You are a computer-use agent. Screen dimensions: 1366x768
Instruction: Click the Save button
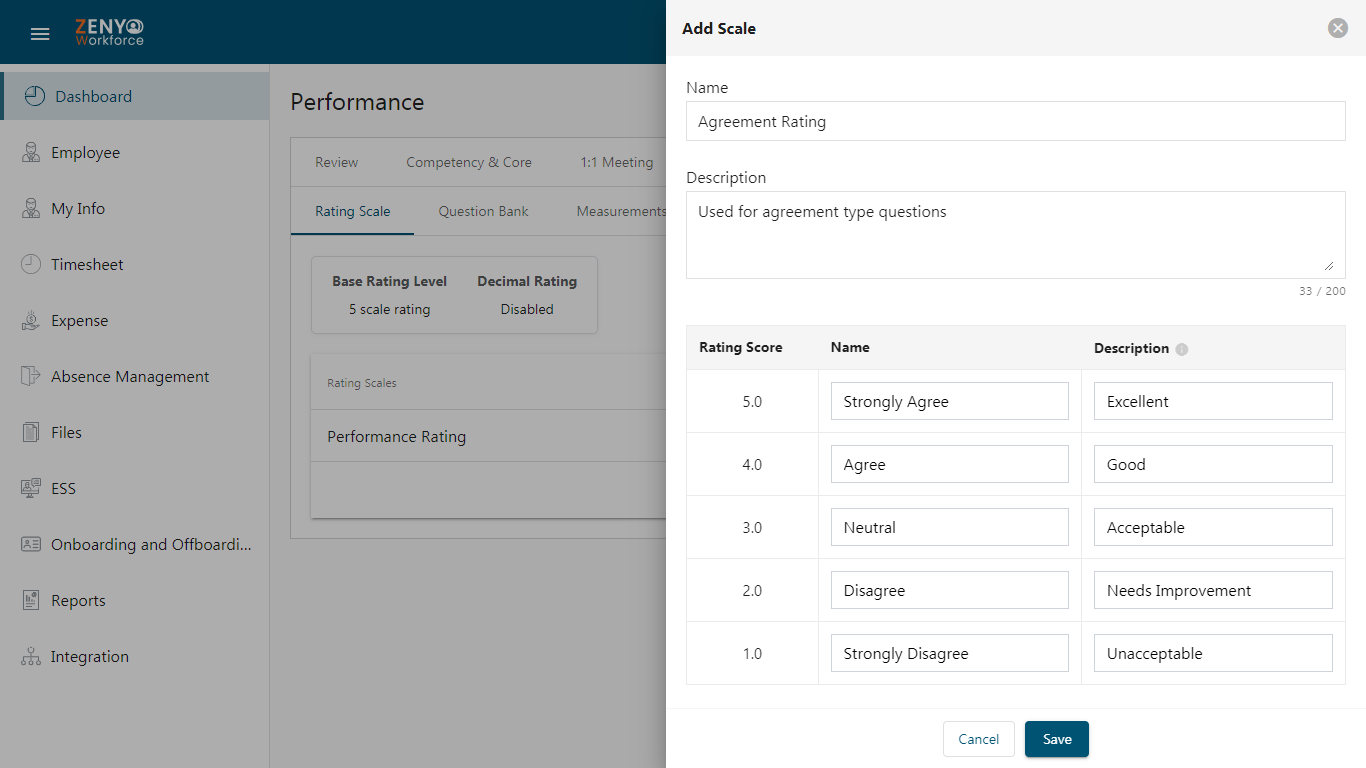(1057, 739)
